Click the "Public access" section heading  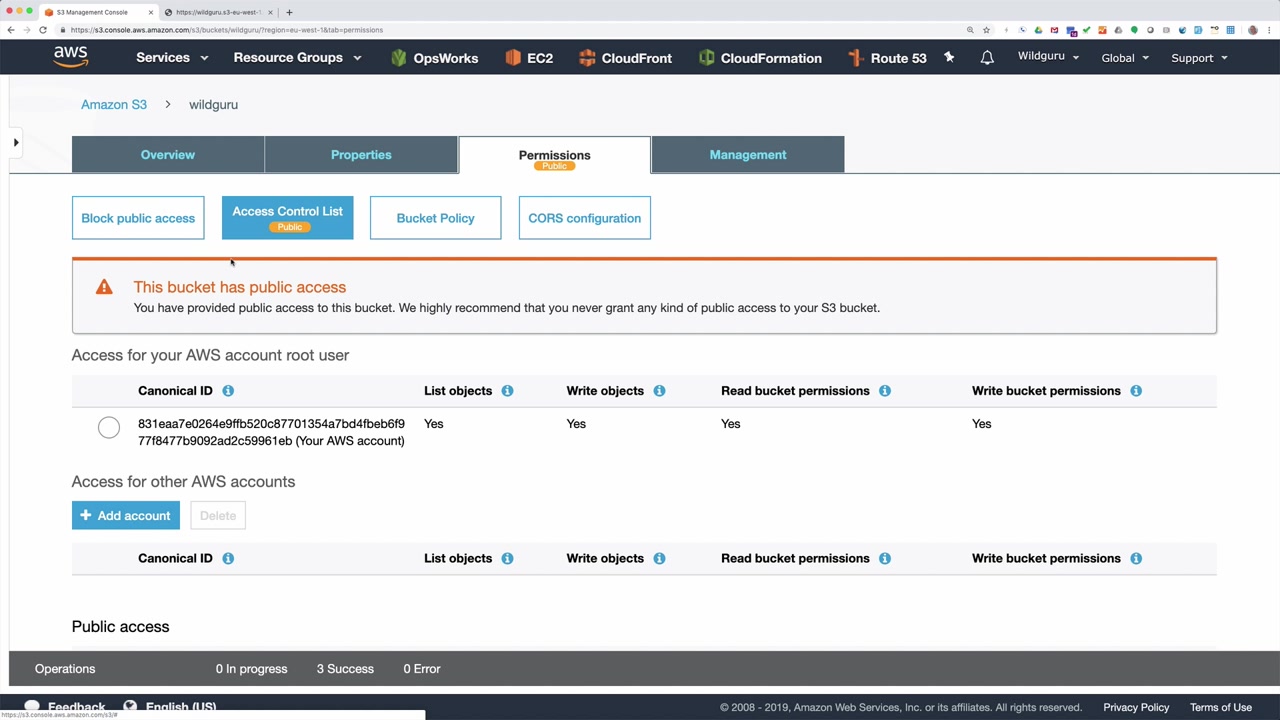[120, 627]
